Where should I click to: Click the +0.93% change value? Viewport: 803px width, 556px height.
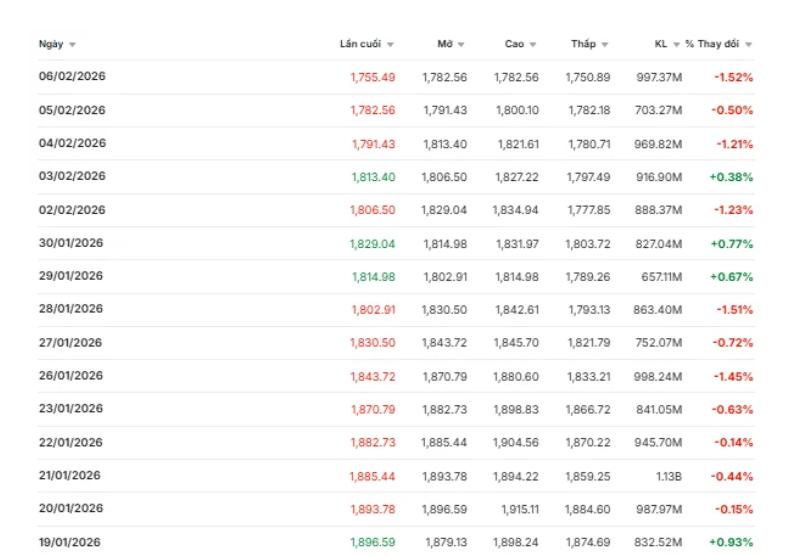731,542
